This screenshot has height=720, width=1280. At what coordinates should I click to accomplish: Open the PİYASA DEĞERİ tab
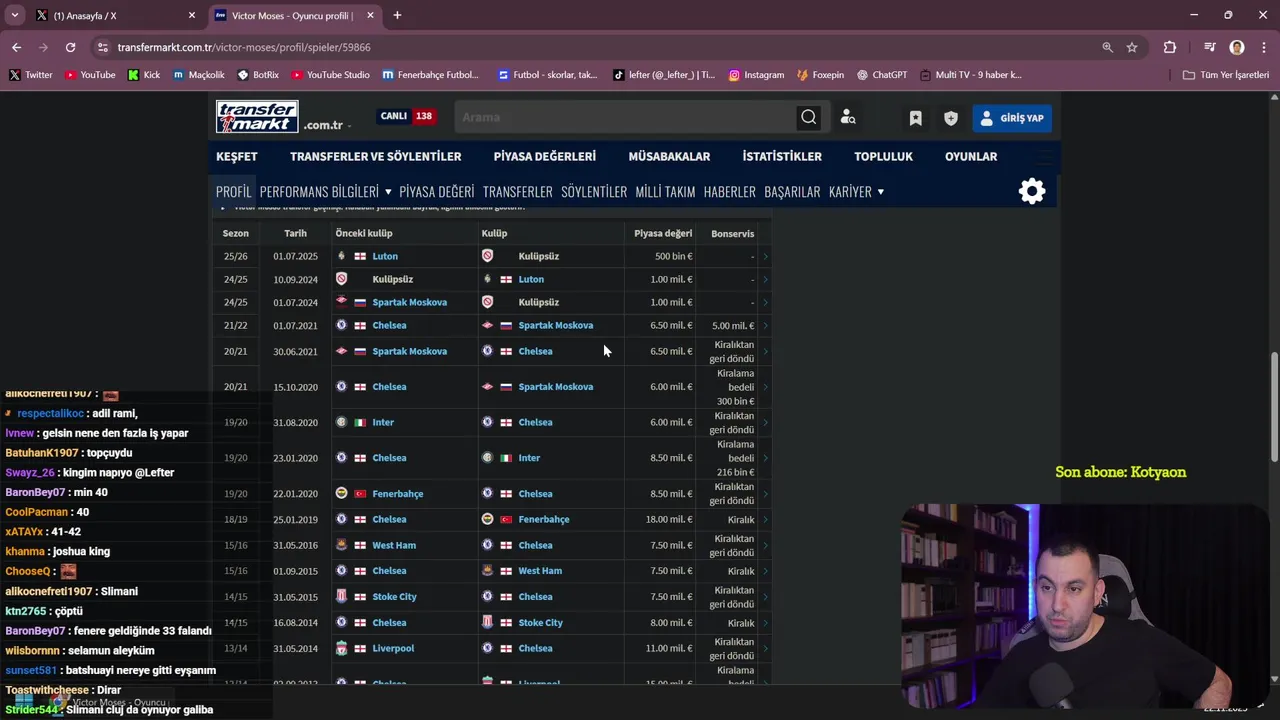pyautogui.click(x=437, y=192)
